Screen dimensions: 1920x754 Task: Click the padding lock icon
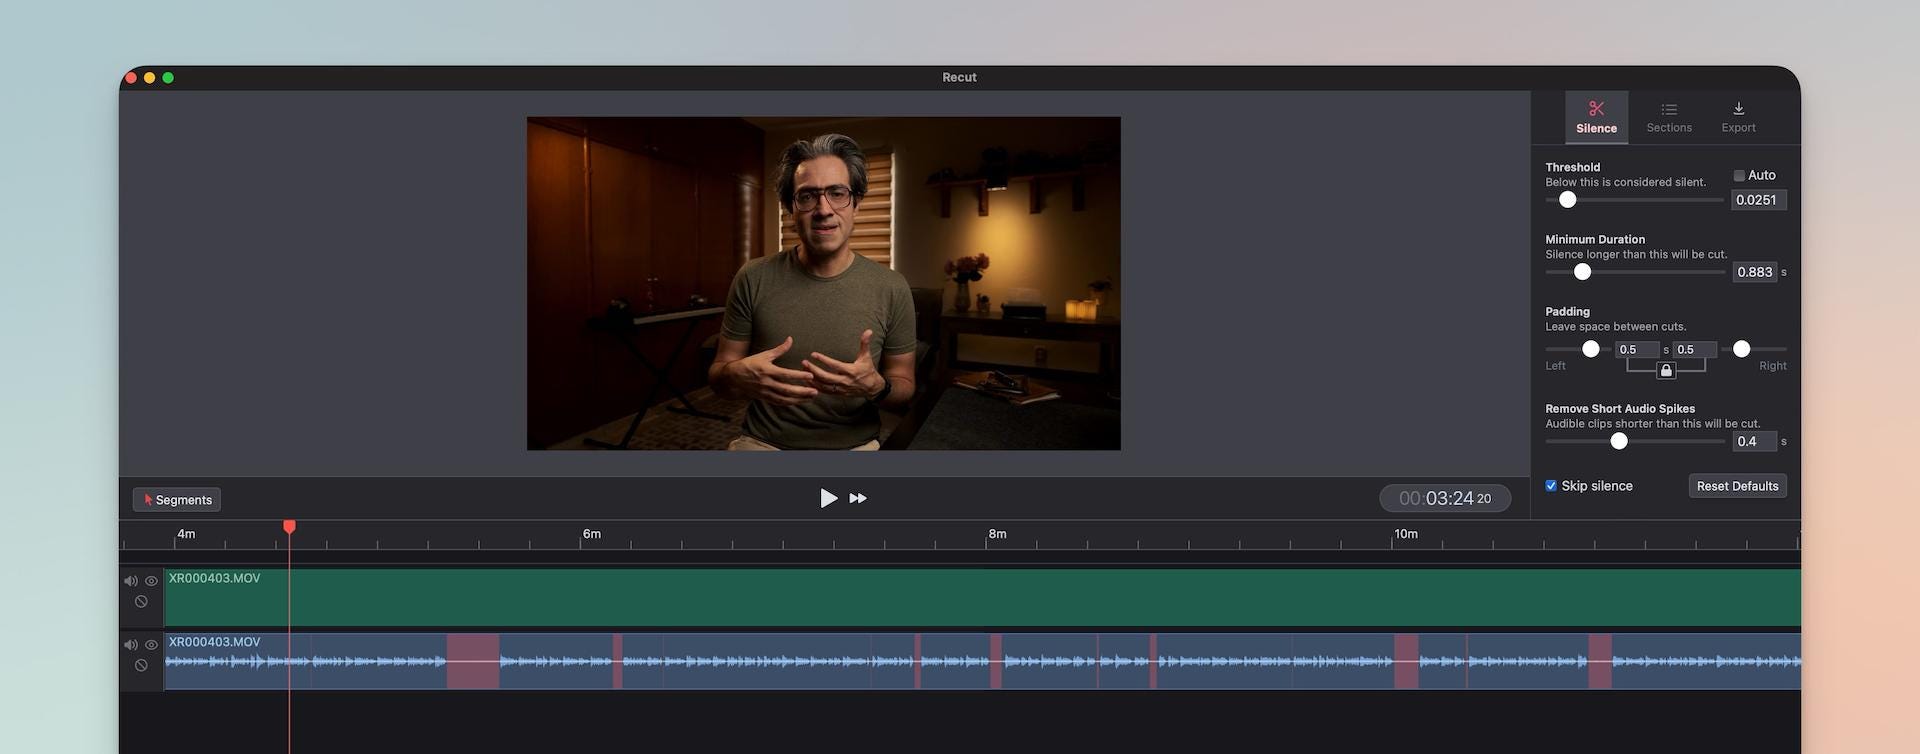coord(1666,371)
